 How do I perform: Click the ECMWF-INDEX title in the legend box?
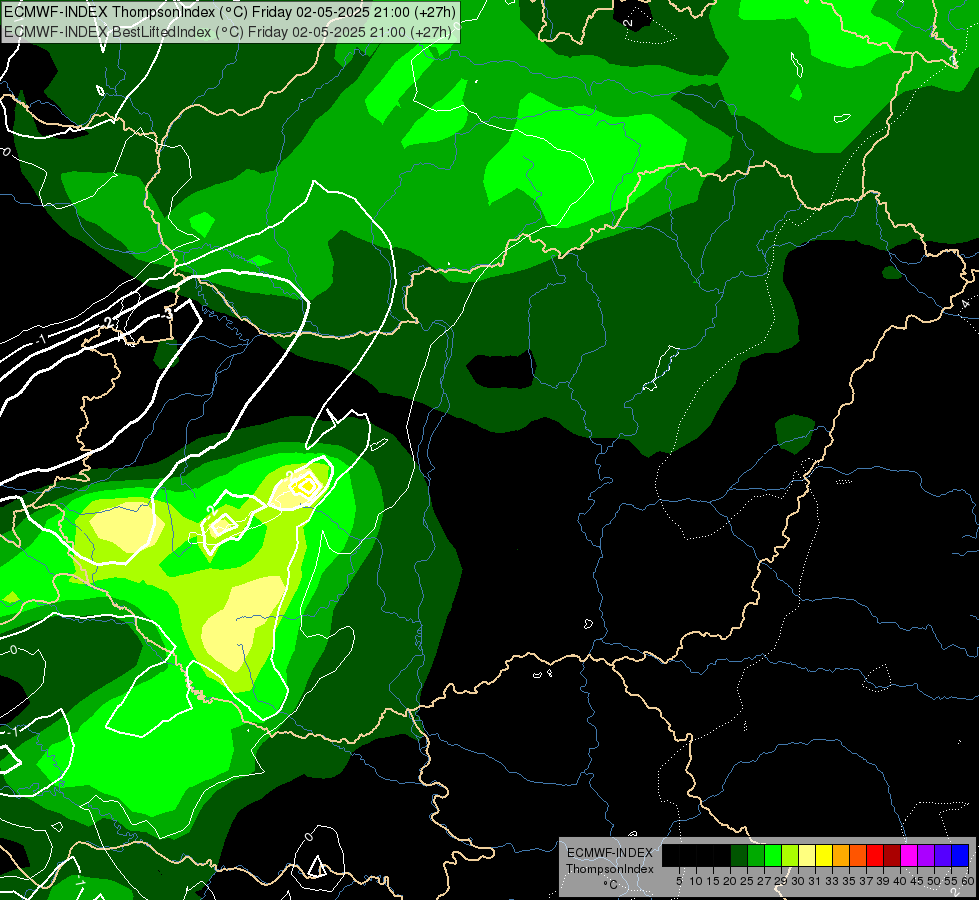(610, 853)
